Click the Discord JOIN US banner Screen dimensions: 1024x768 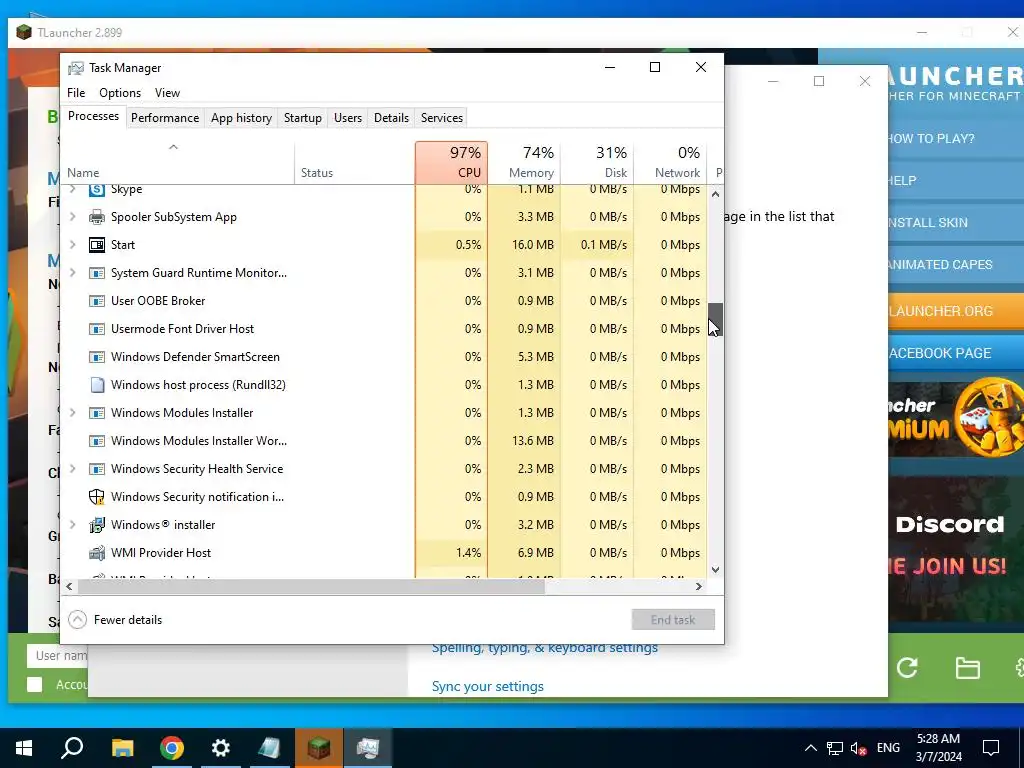pyautogui.click(x=956, y=549)
